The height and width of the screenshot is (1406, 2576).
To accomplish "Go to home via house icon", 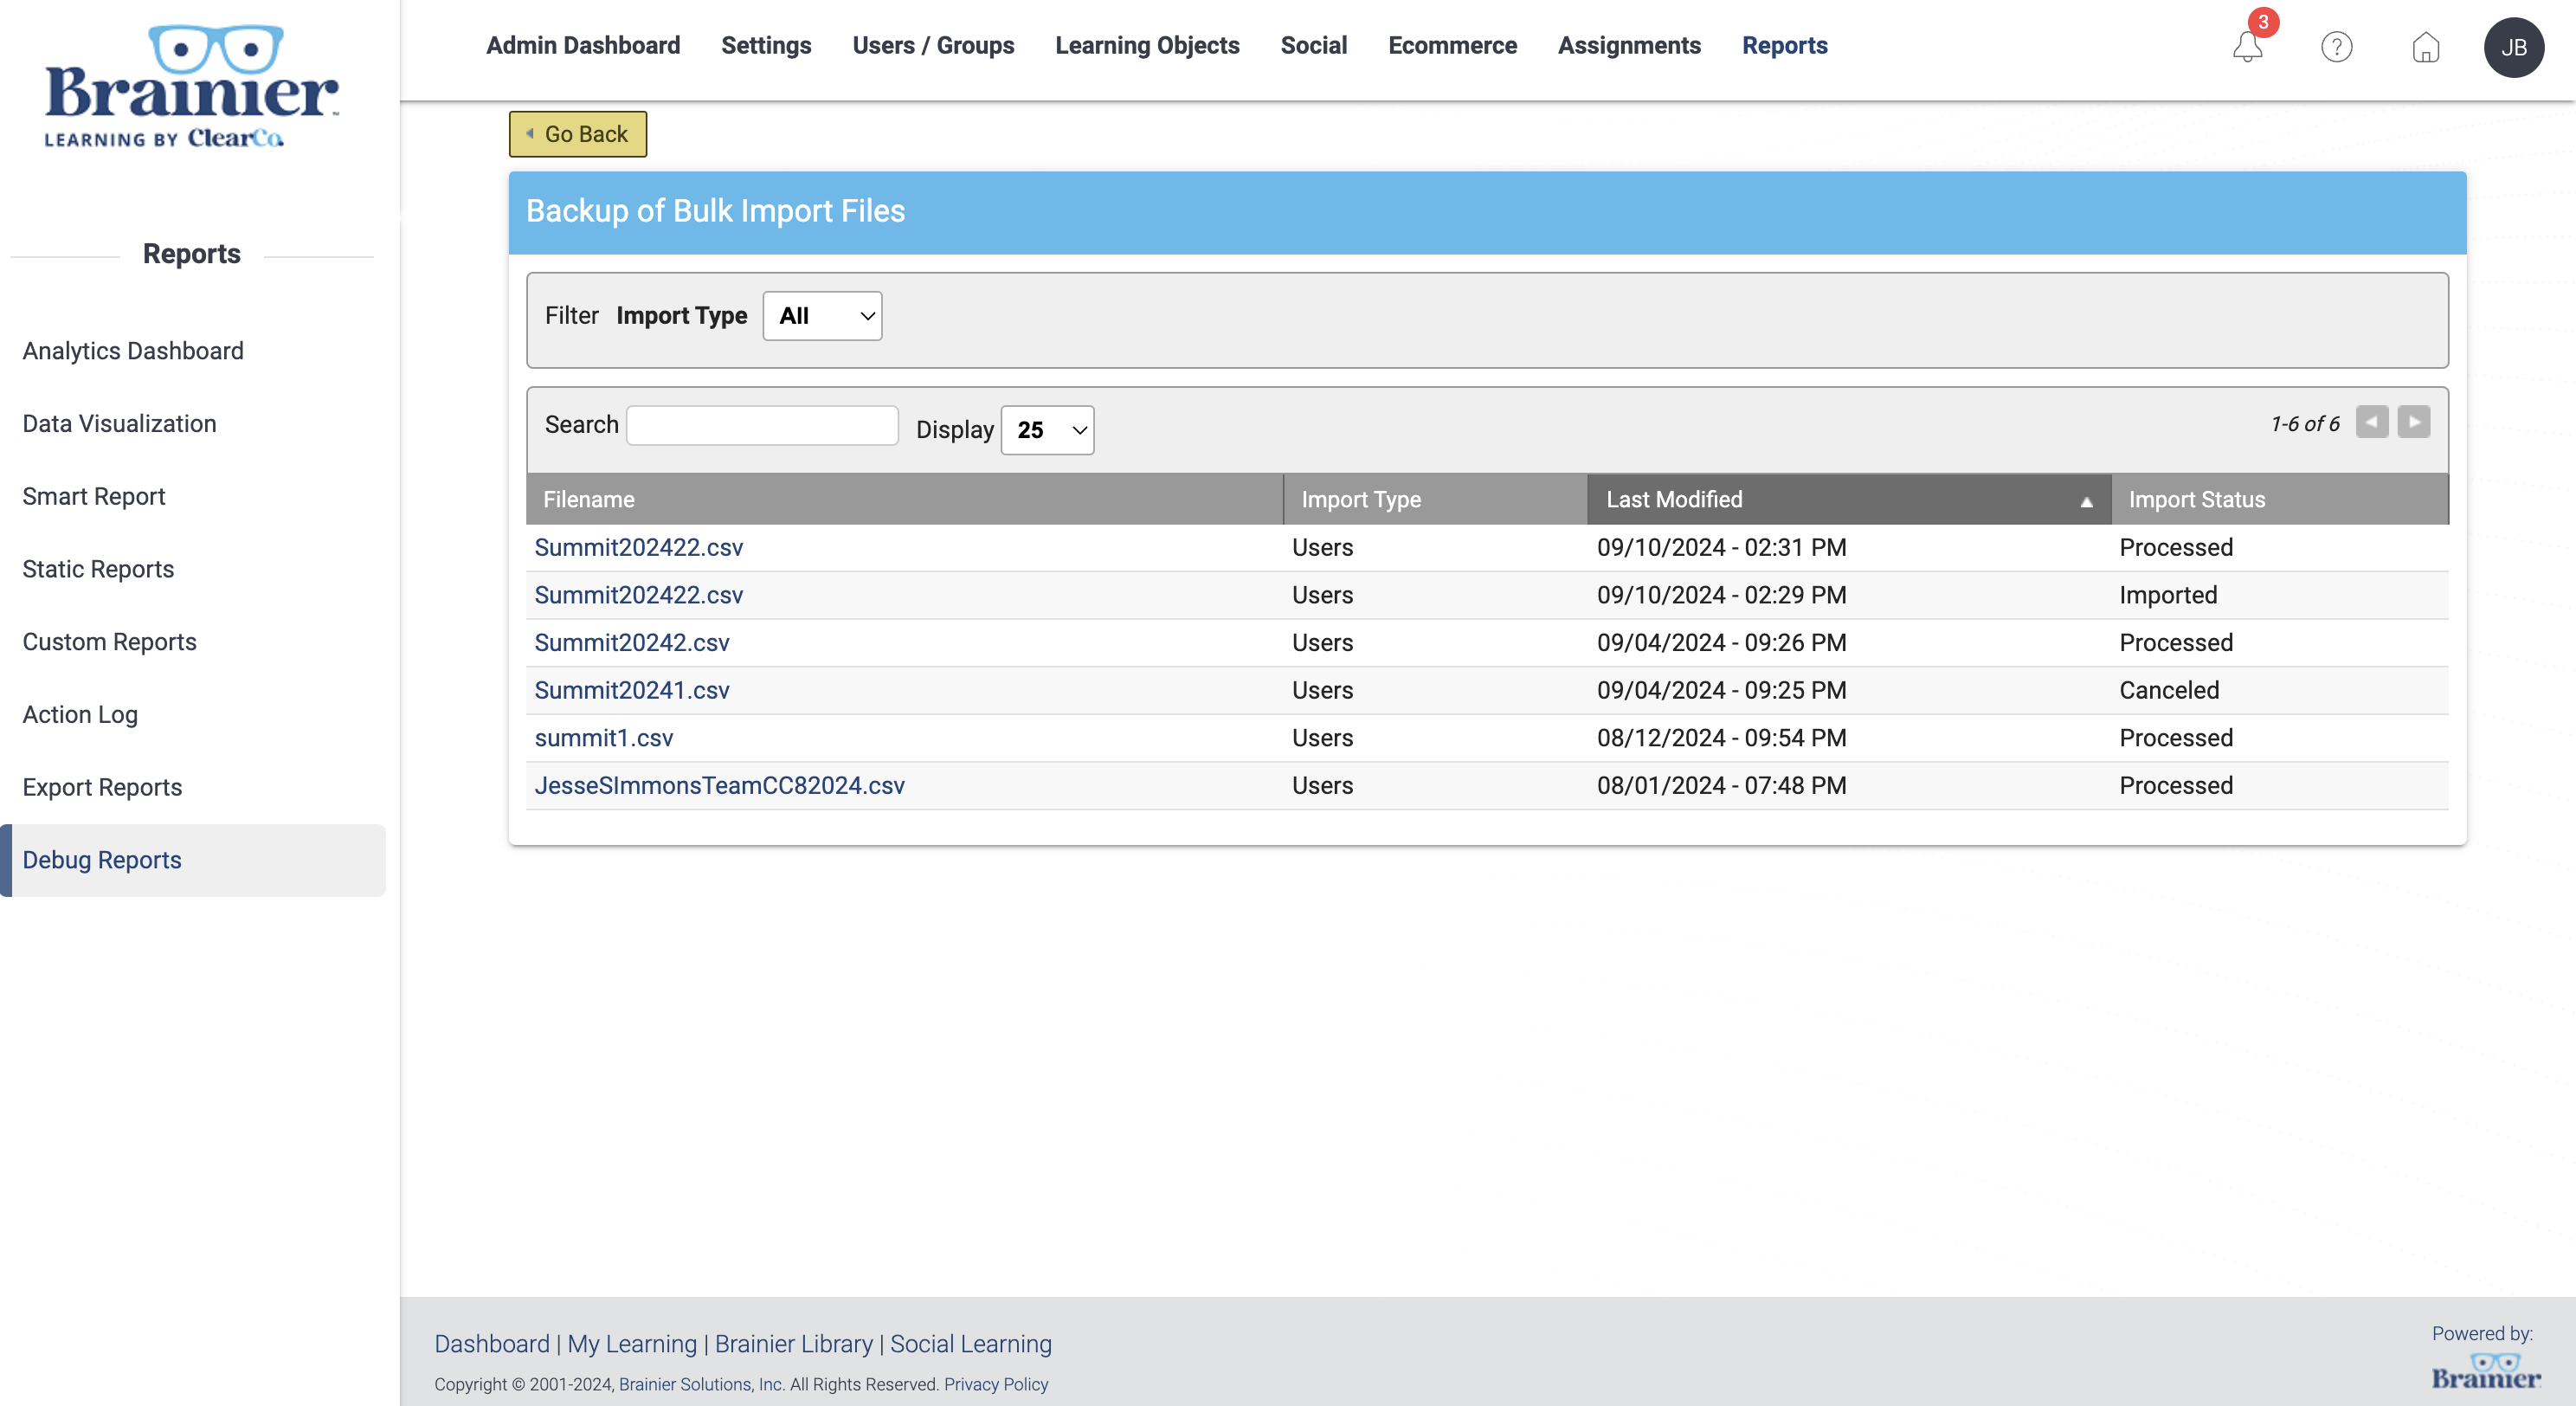I will click(2425, 47).
